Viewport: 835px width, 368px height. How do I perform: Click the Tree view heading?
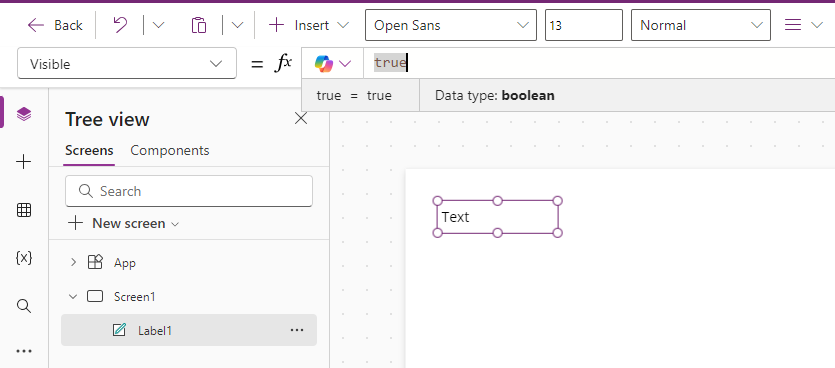107,119
